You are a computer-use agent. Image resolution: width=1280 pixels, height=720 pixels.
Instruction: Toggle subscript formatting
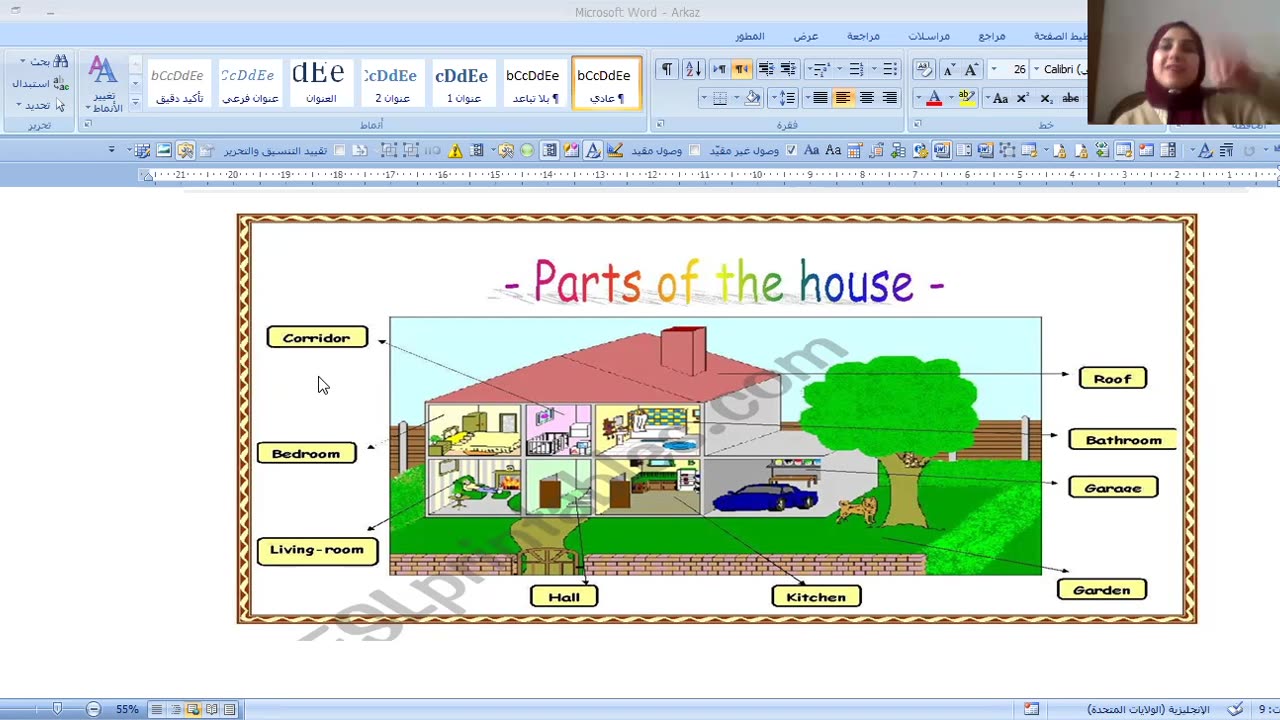tap(1046, 98)
